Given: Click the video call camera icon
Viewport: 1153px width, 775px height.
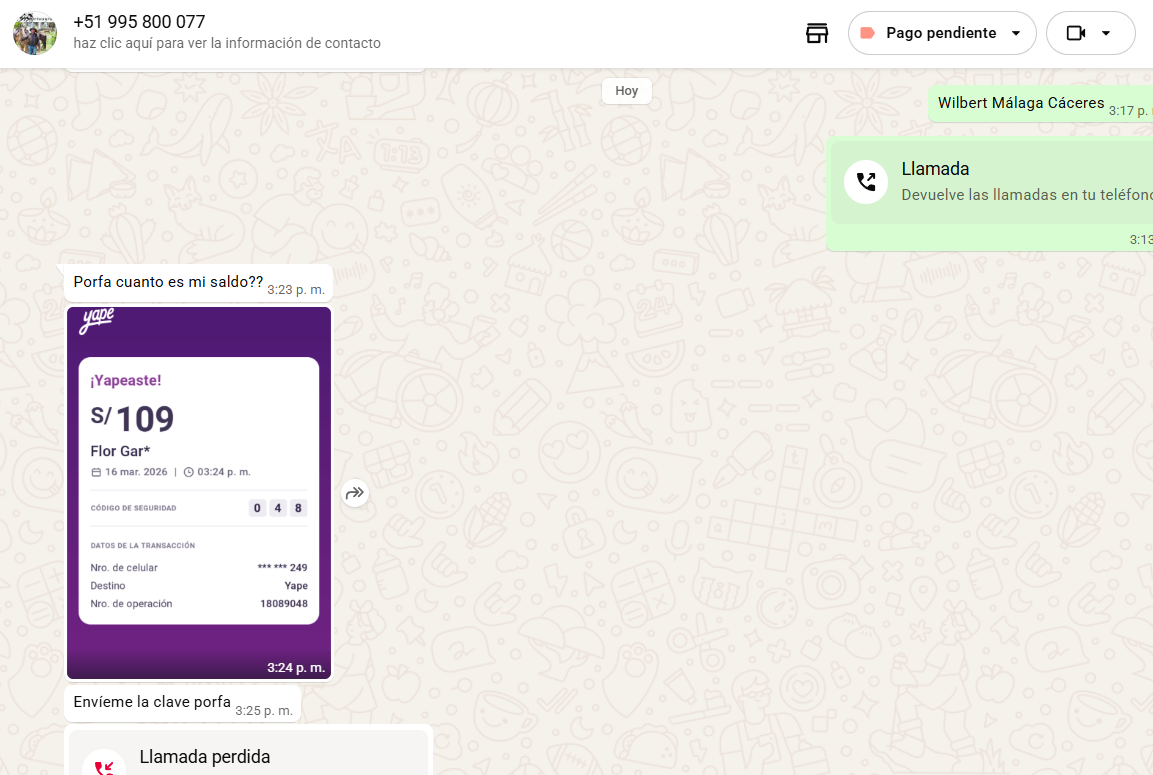Looking at the screenshot, I should (x=1076, y=33).
